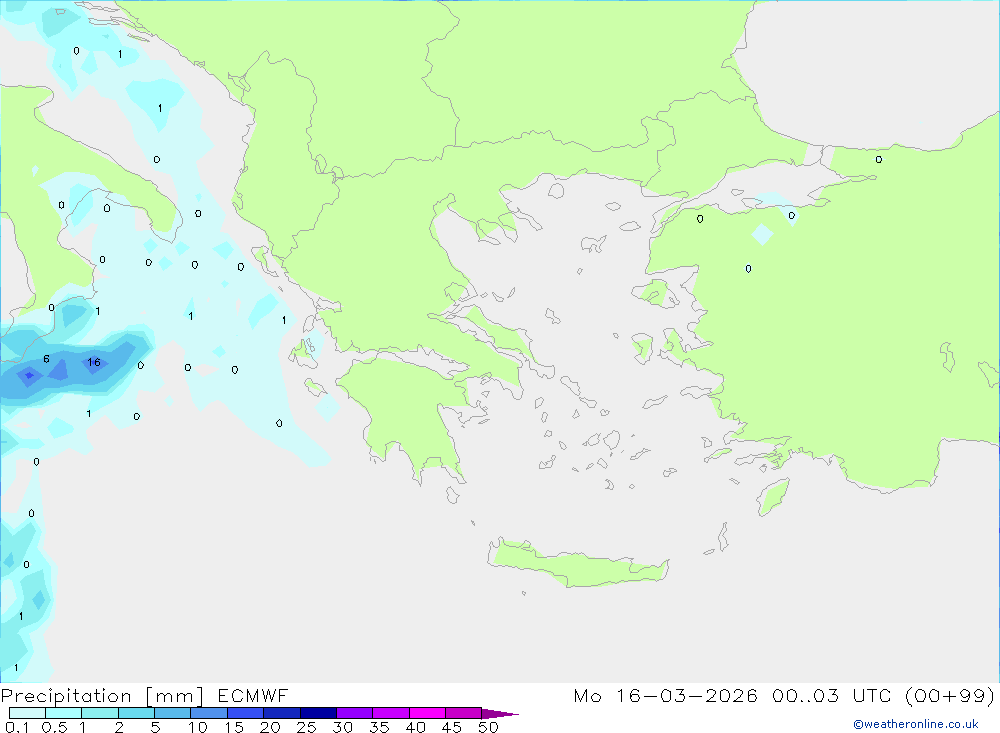Screen dimensions: 1000x733
Task: Select the 30–35 mm purple legend swatch
Action: click(x=354, y=713)
